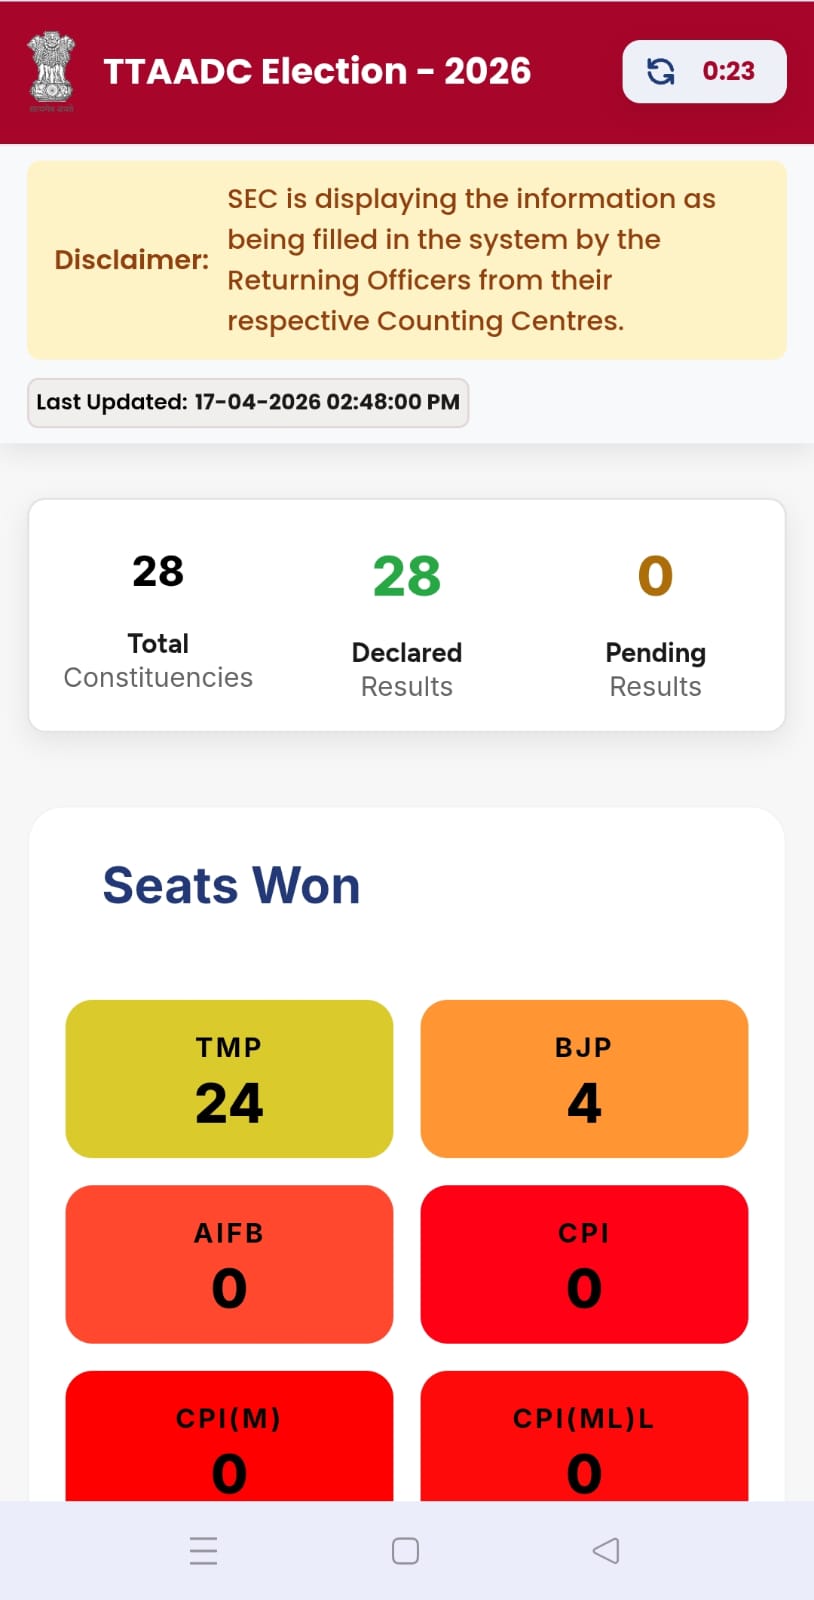Open the CPI party tile
The width and height of the screenshot is (814, 1600).
[x=584, y=1264]
